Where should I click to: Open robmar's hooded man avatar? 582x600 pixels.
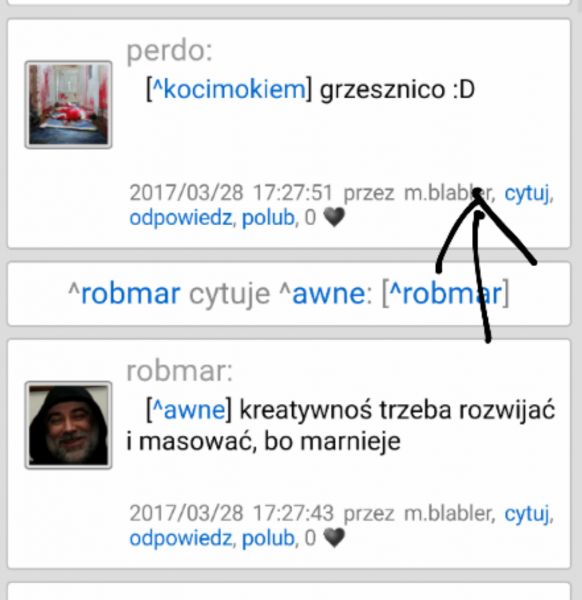[x=68, y=425]
